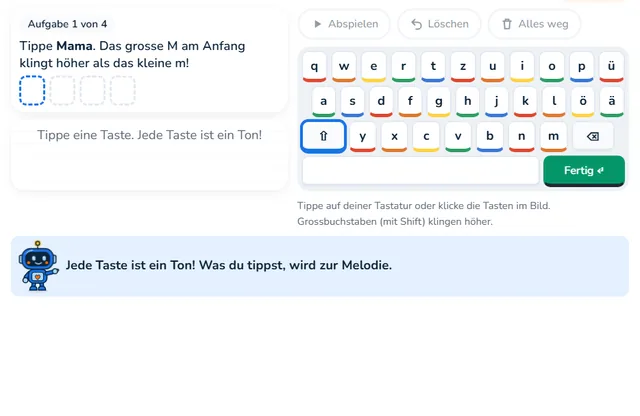This screenshot has height=416, width=640.
Task: Tap the y key
Action: point(362,136)
